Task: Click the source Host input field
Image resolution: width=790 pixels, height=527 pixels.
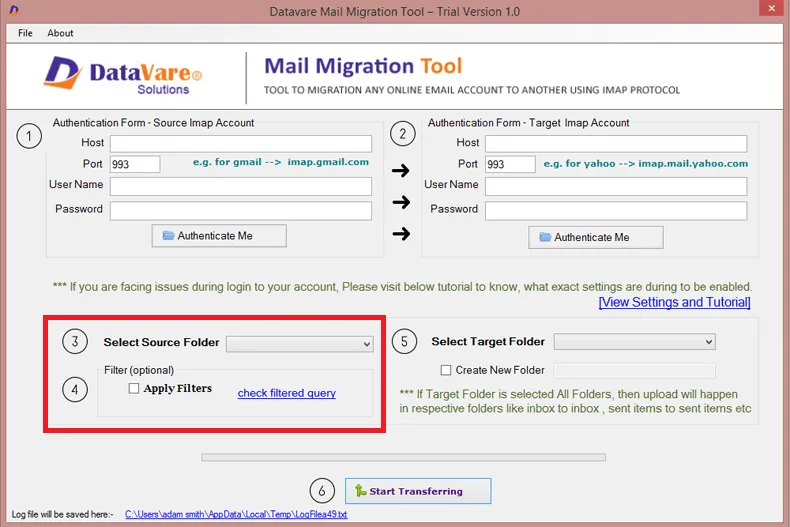Action: coord(241,144)
